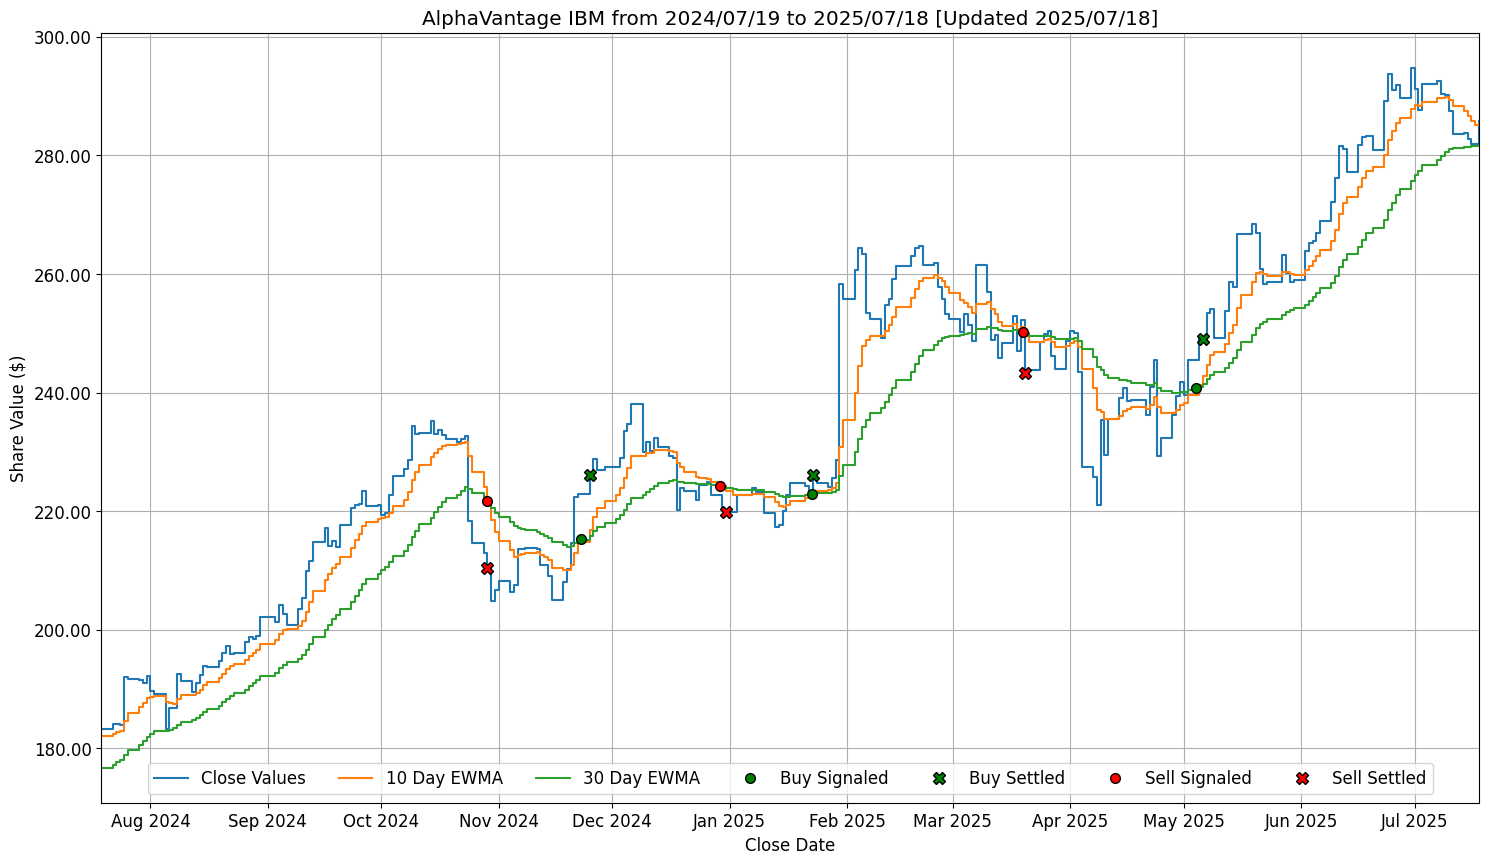Click the '10 Day EWMA' legend label
This screenshot has height=864, width=1489.
click(444, 778)
